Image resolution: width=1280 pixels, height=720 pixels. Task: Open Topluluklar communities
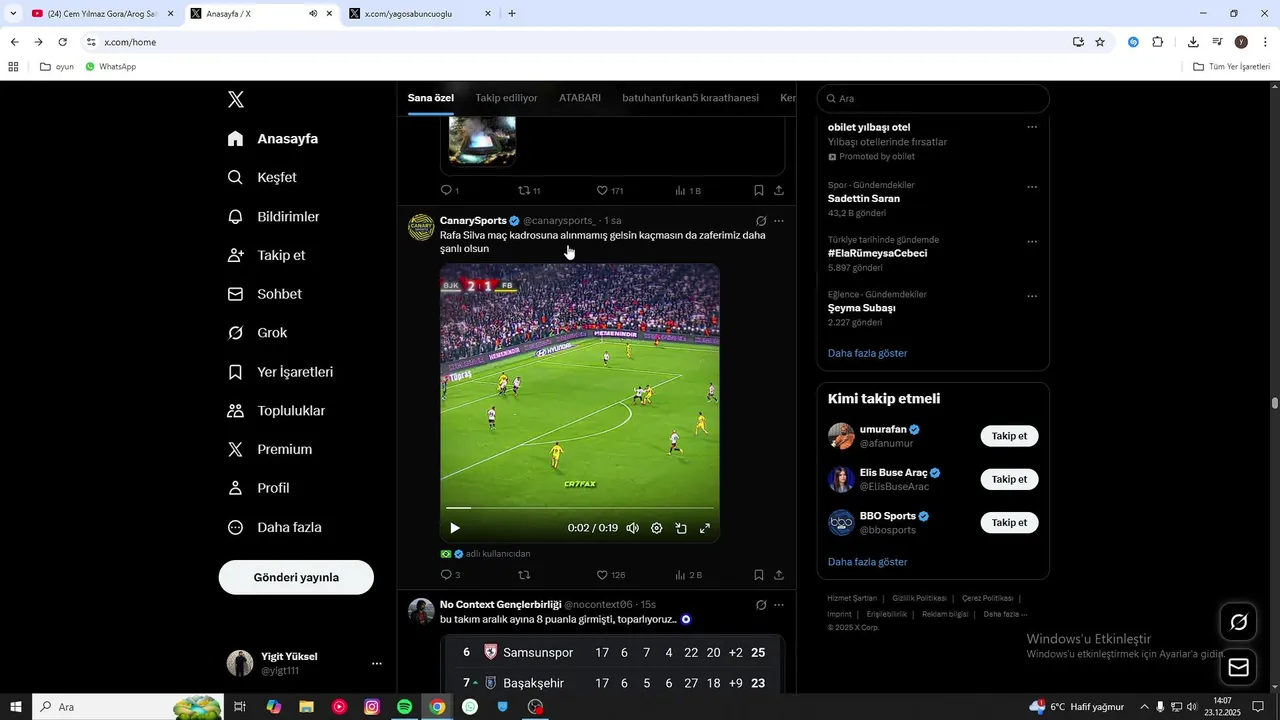276,411
